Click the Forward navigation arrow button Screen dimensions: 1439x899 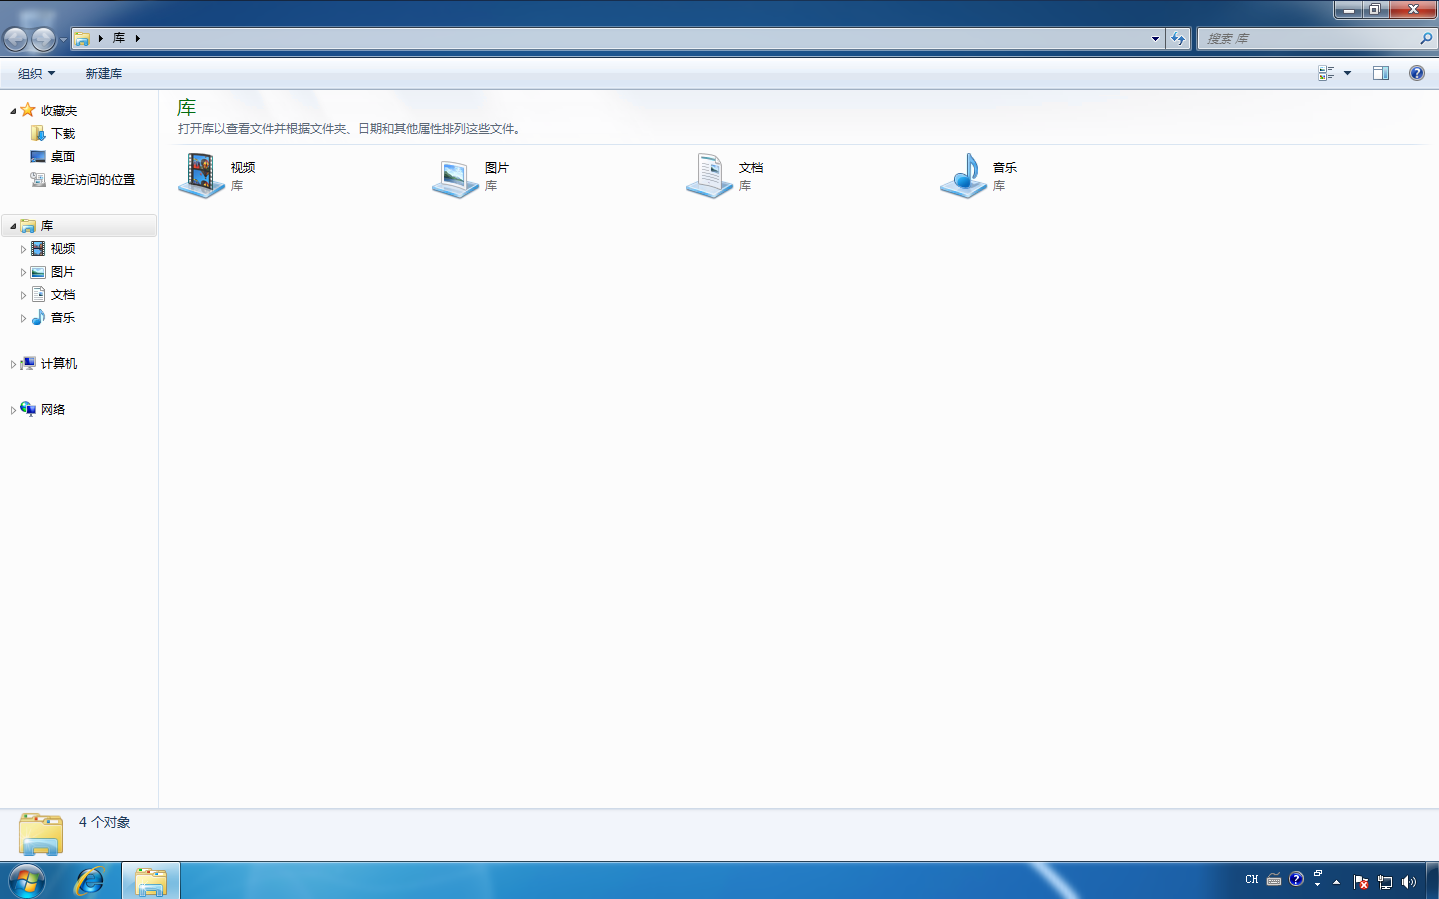pyautogui.click(x=43, y=39)
